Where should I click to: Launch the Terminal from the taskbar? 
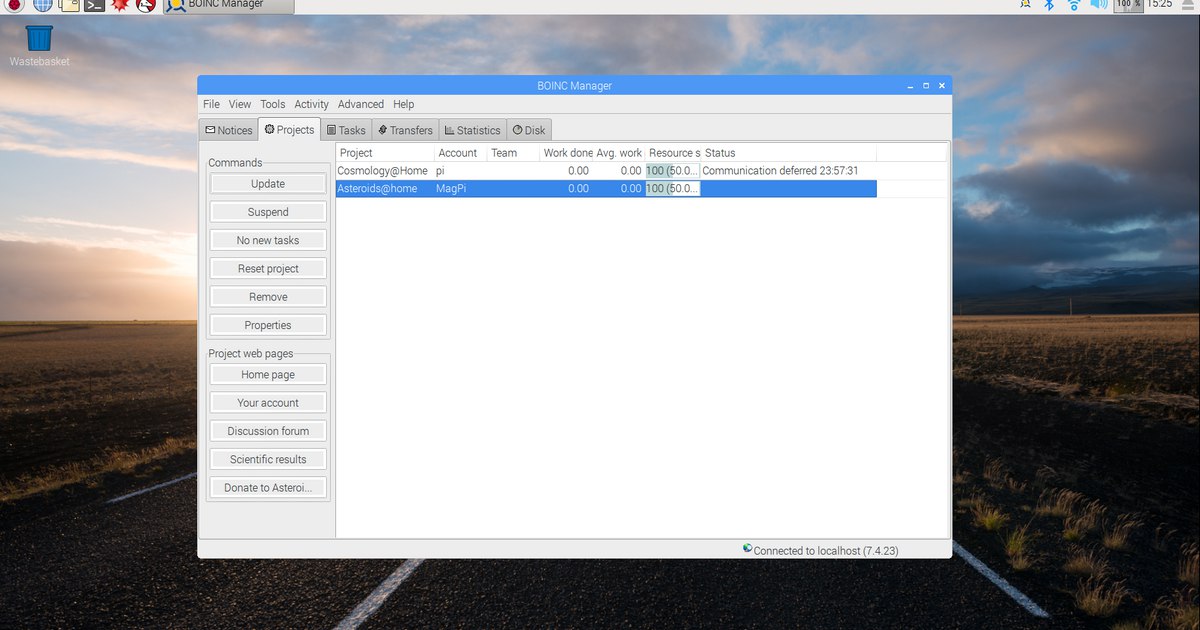pyautogui.click(x=94, y=4)
